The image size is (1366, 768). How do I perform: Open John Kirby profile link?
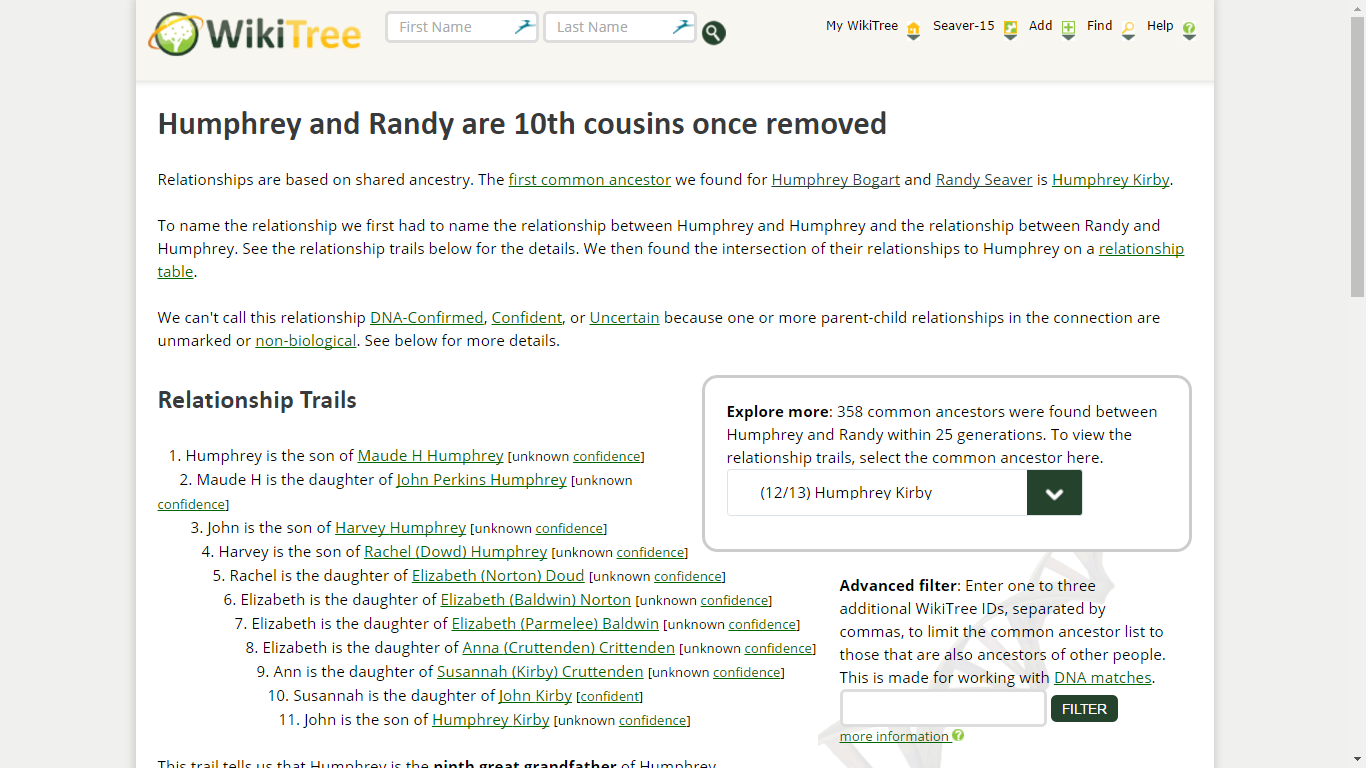pyautogui.click(x=535, y=696)
